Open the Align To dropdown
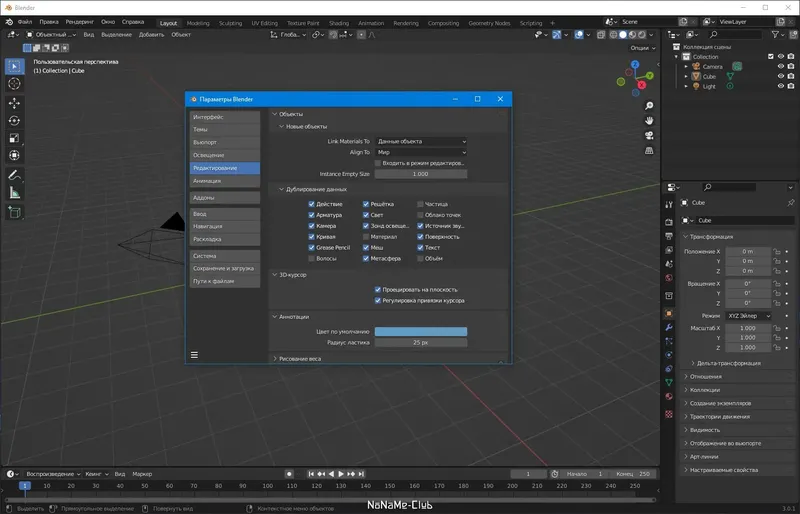The image size is (800, 514). point(420,152)
